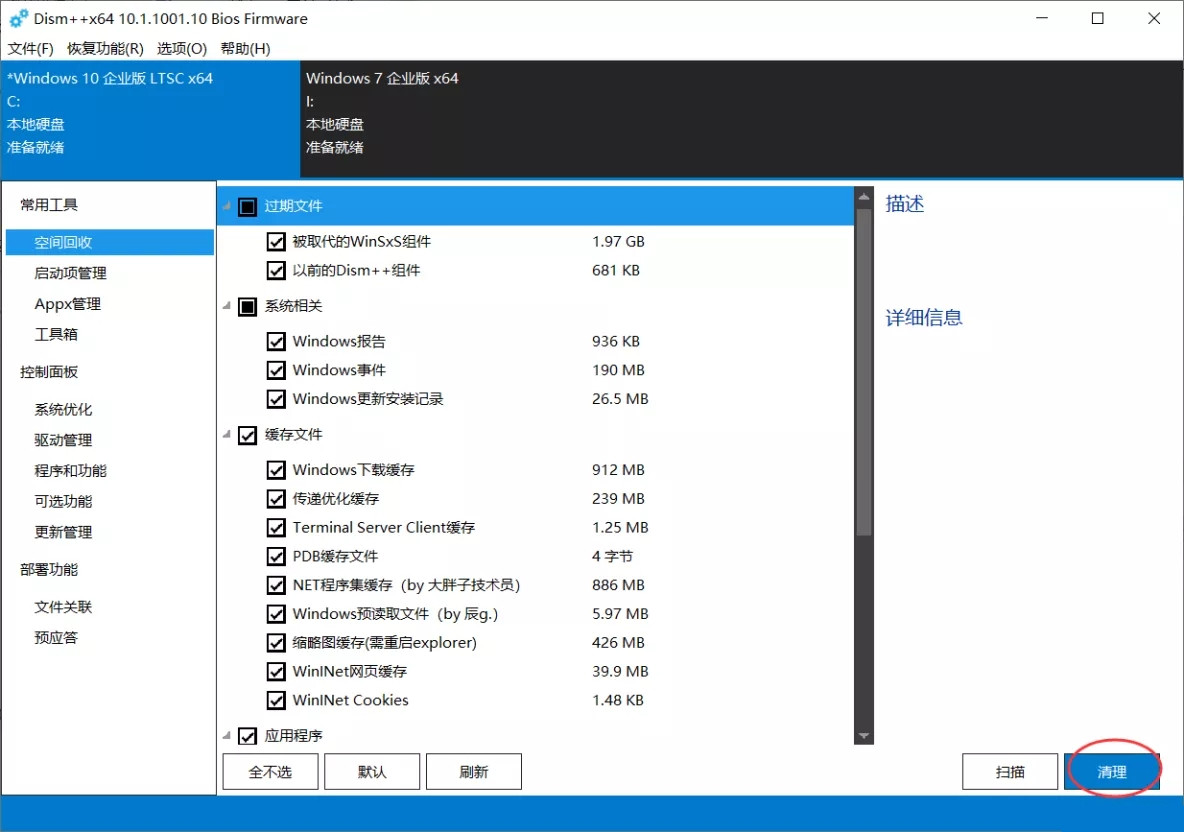Open 驱动管理 in the sidebar
The image size is (1184, 832).
[x=63, y=439]
